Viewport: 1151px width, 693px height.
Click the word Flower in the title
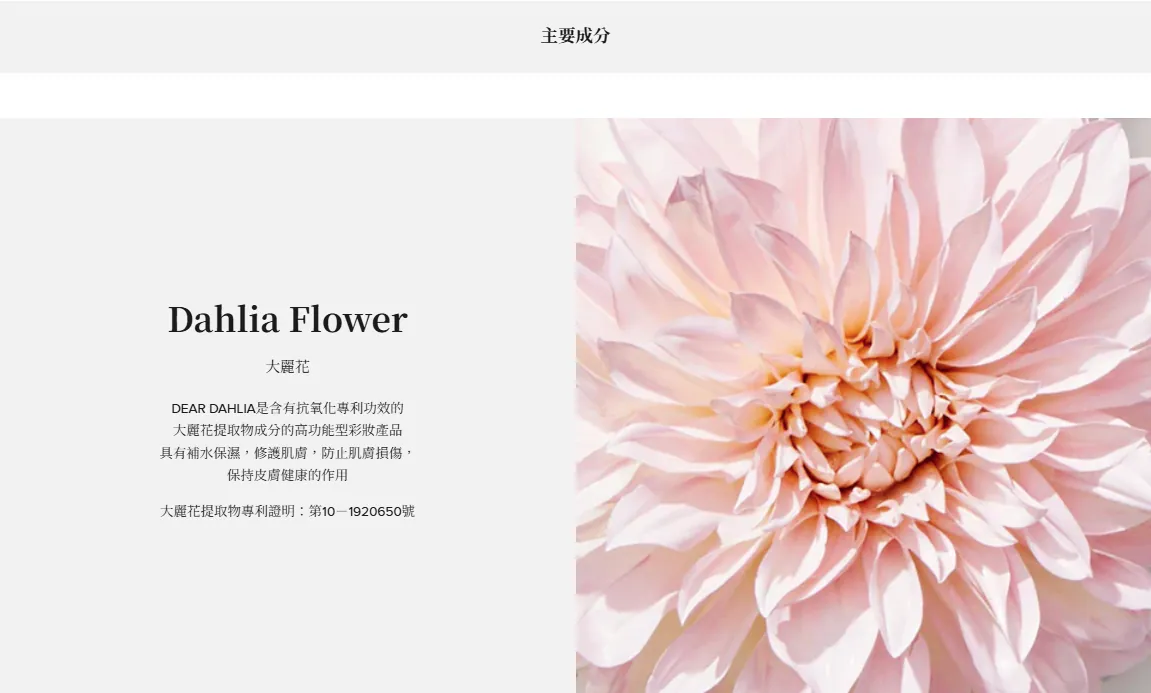[x=348, y=319]
